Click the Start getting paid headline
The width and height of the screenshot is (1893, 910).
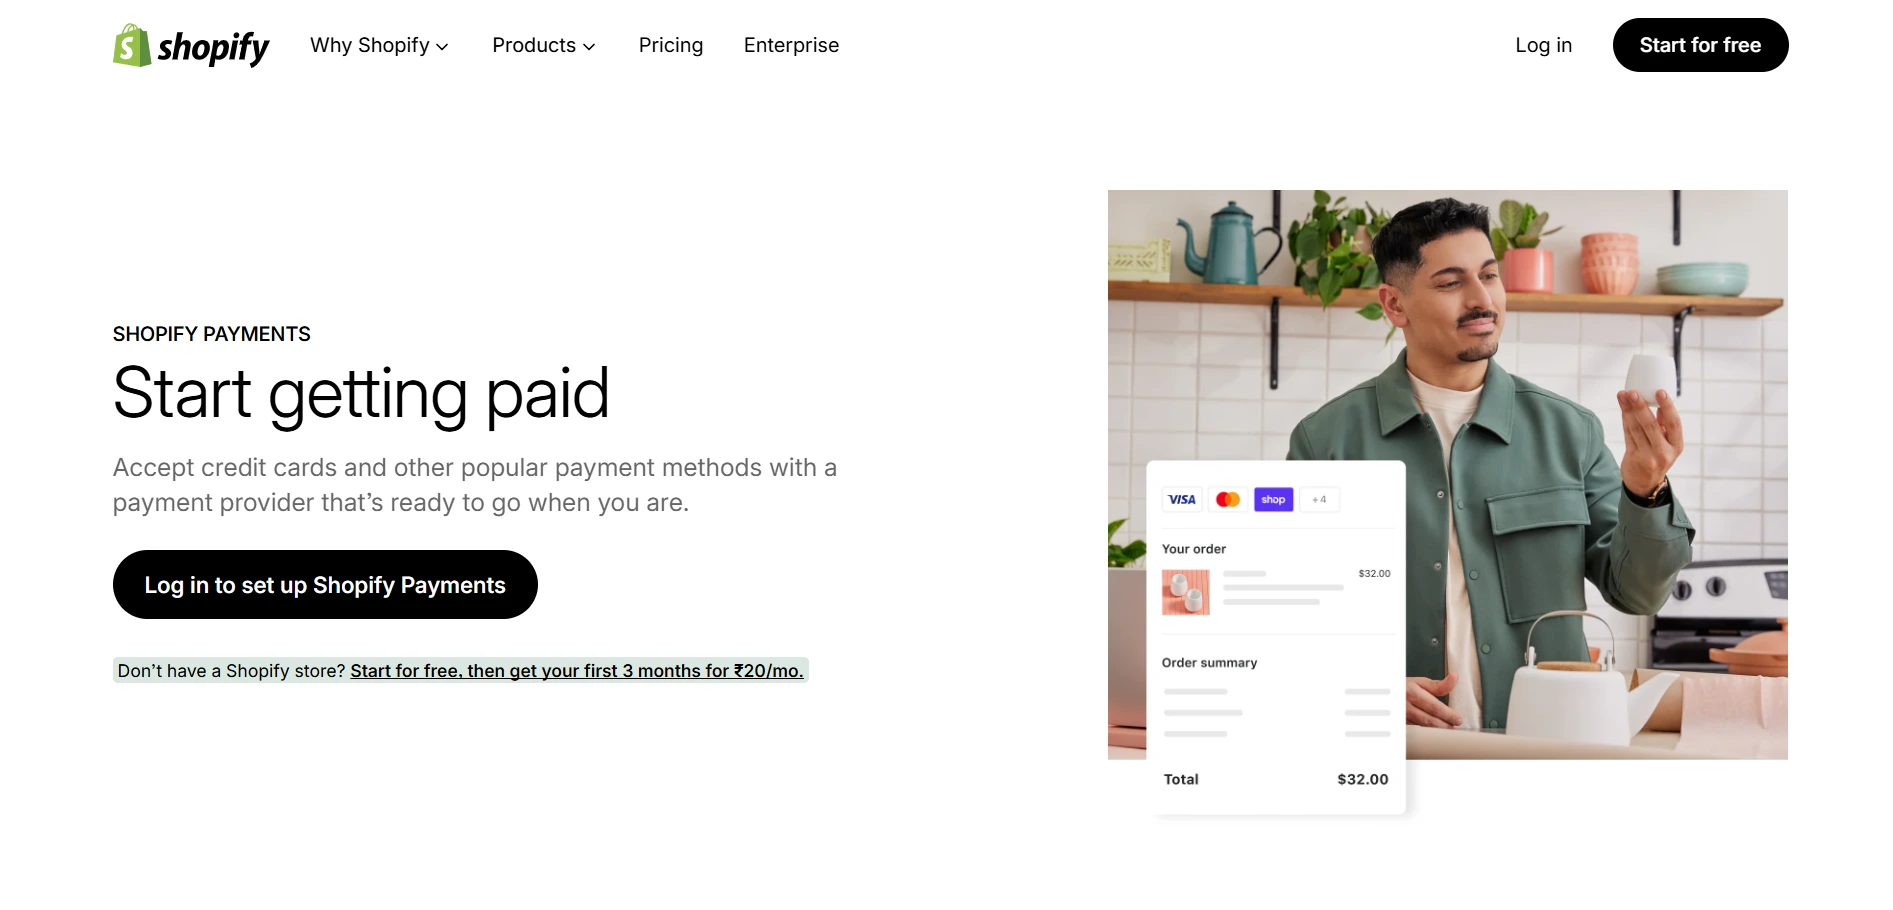point(362,393)
